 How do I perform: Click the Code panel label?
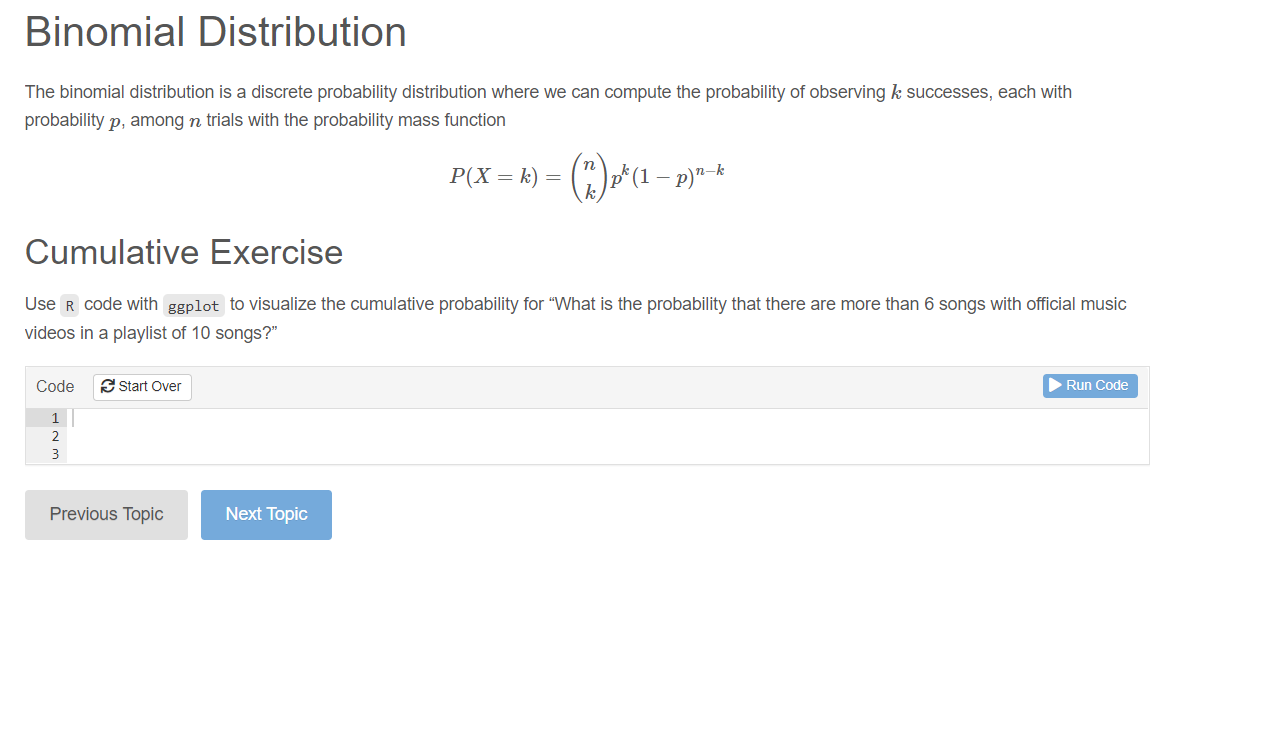pyautogui.click(x=54, y=386)
